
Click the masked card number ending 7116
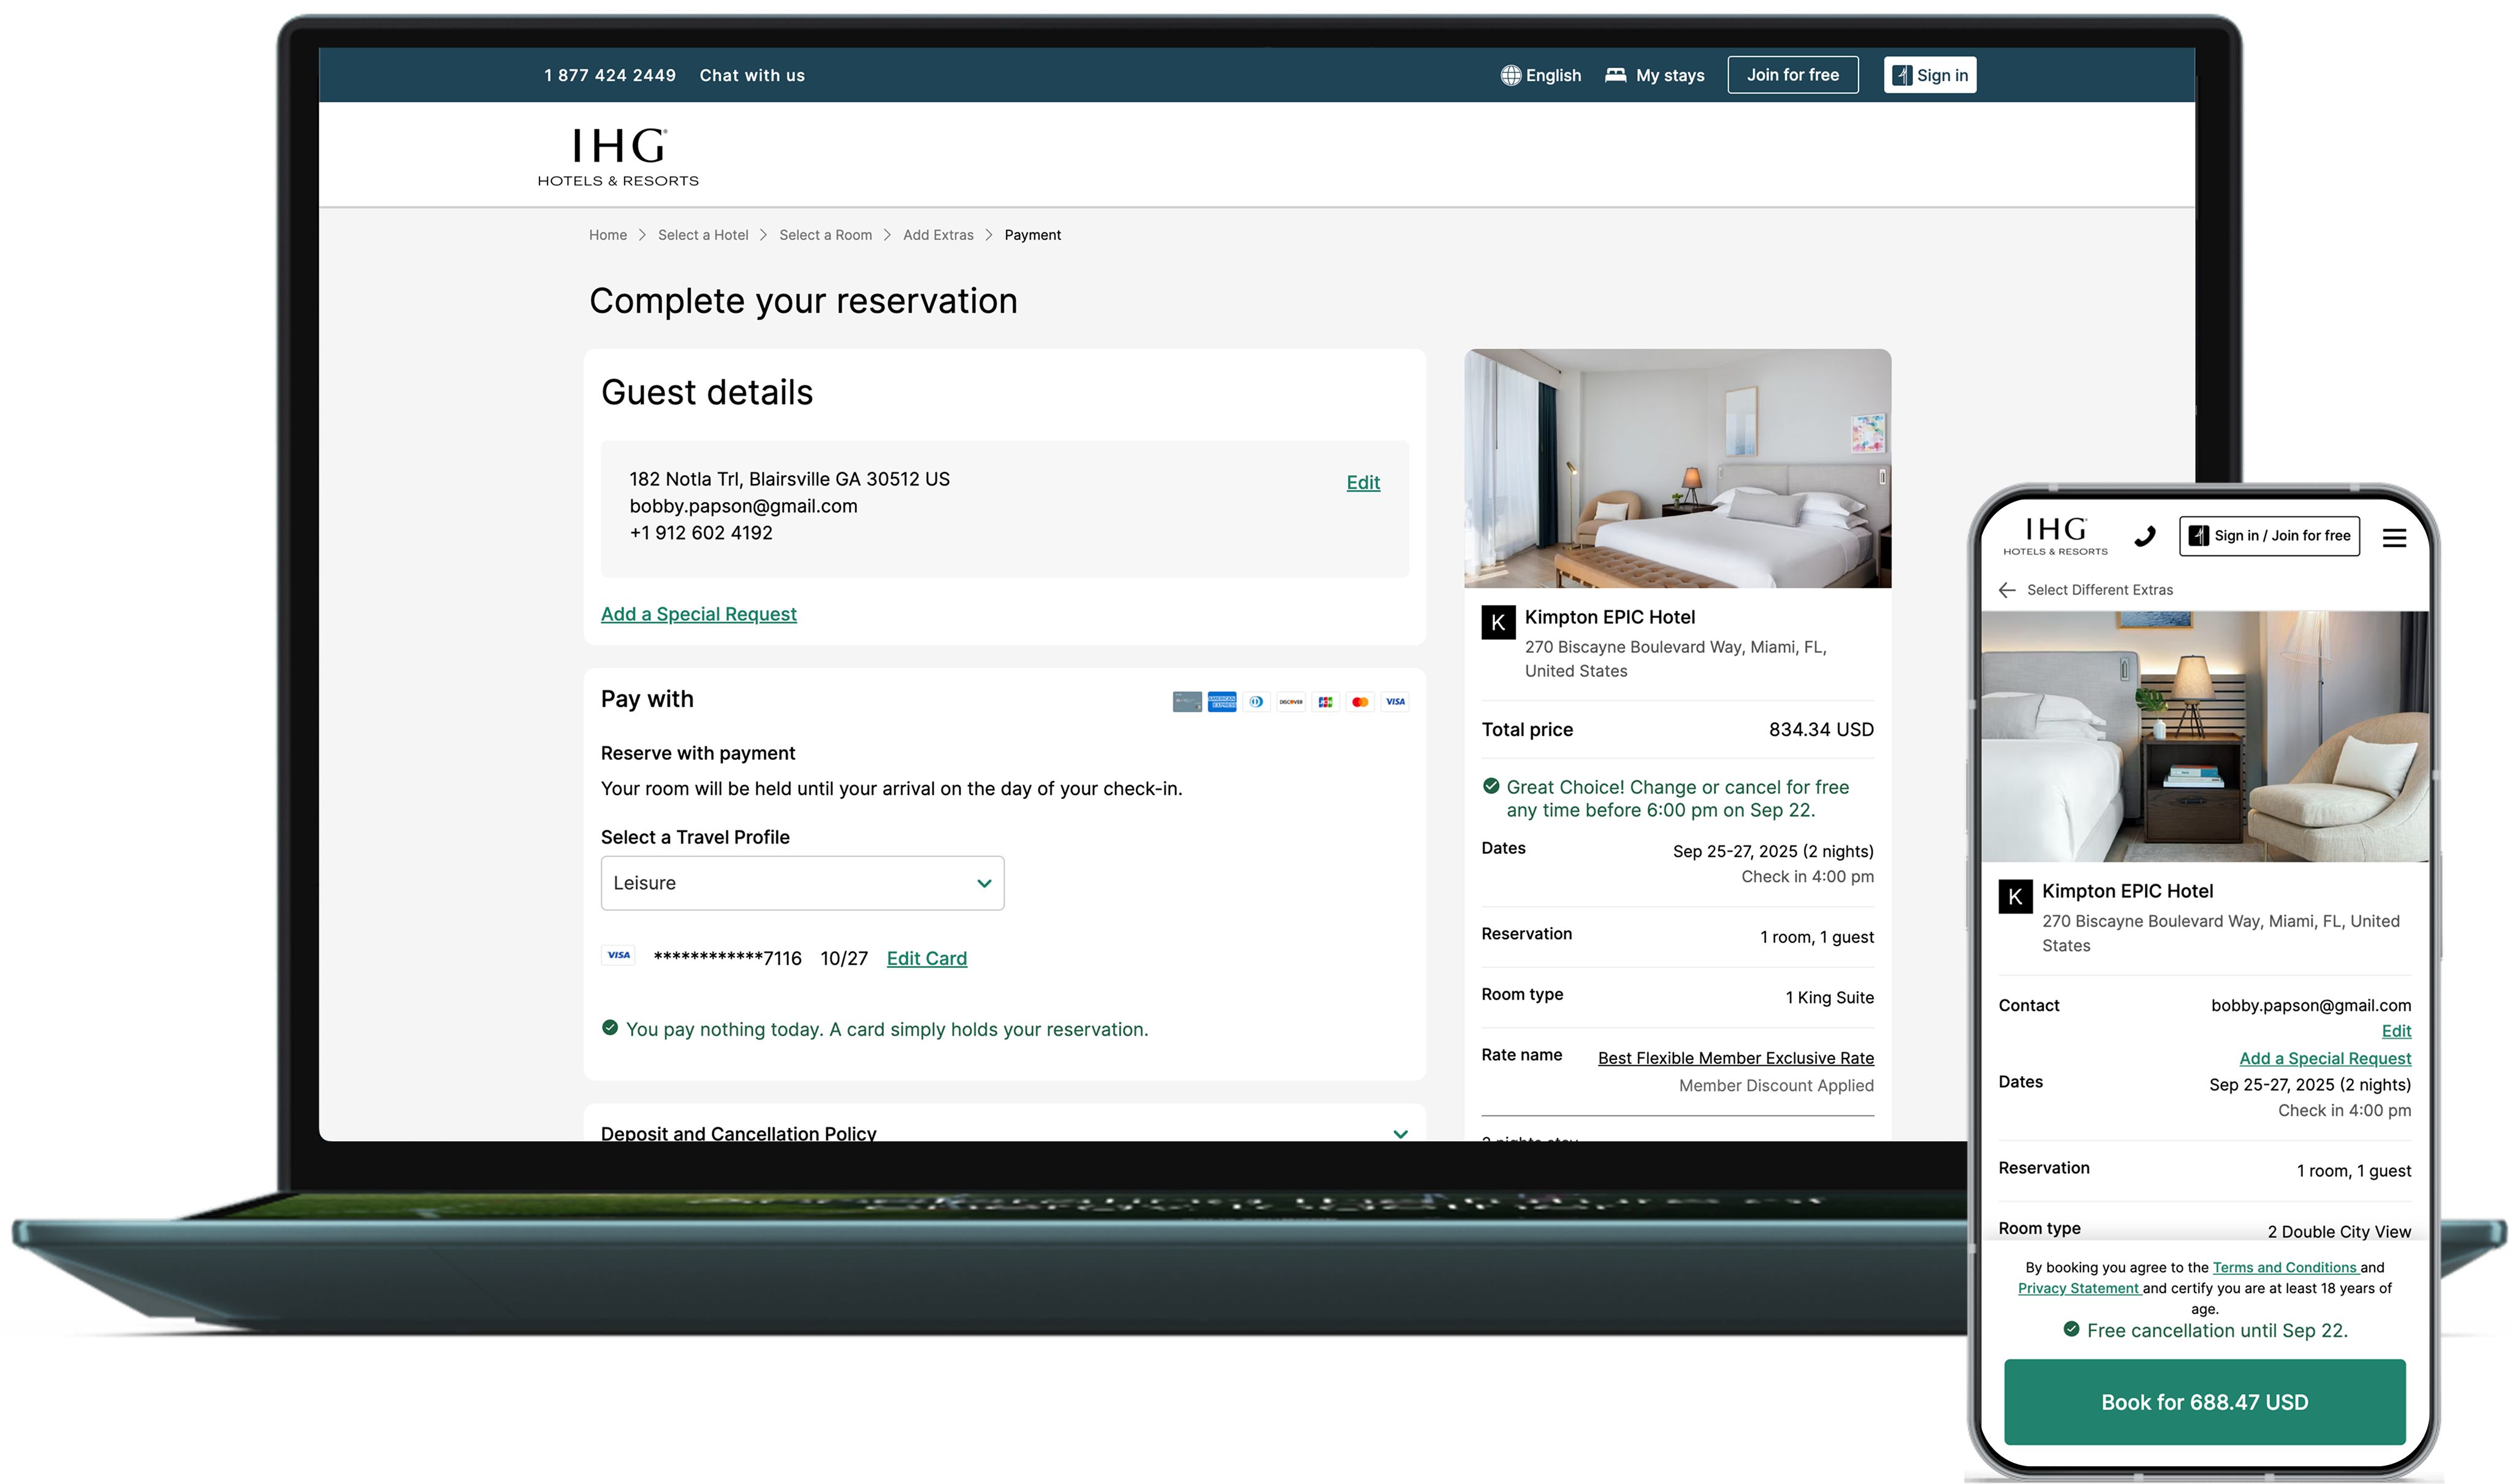(x=727, y=958)
